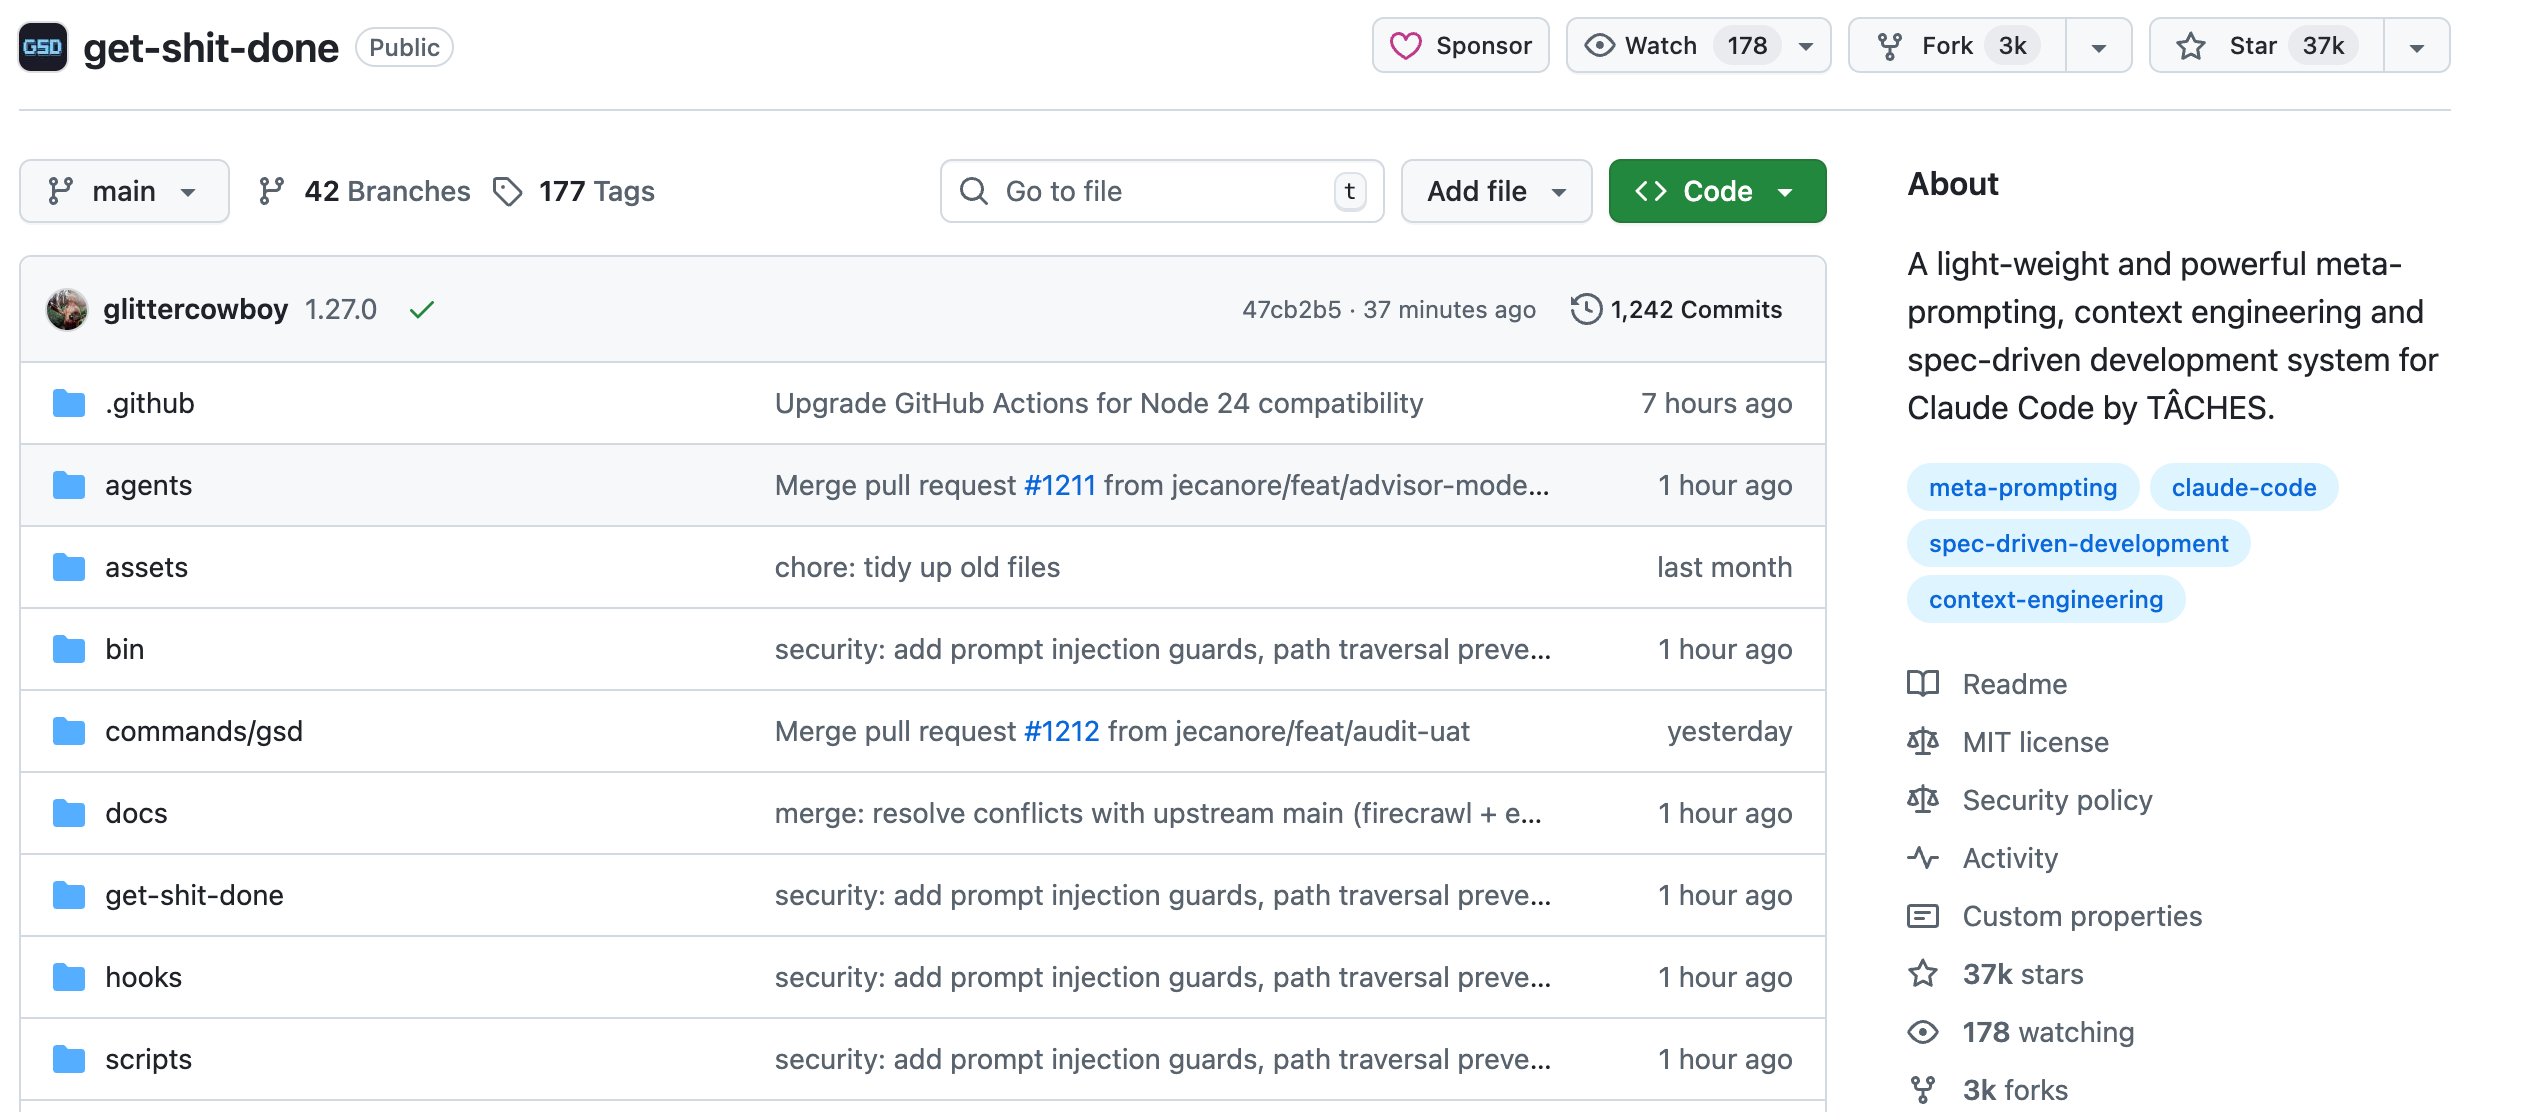Click the agents folder icon
The width and height of the screenshot is (2524, 1112).
[69, 486]
